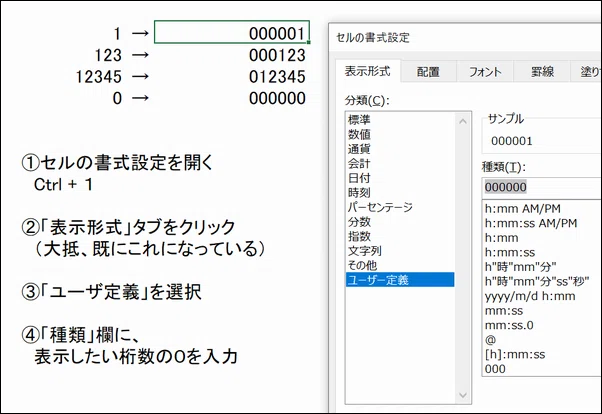Switch to the 表示形式 tab
The image size is (602, 414).
coord(367,71)
